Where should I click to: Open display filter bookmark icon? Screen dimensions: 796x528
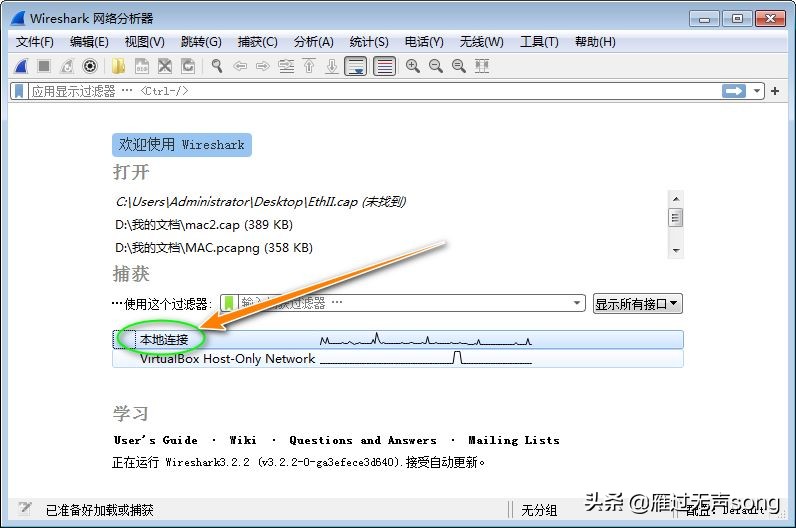[19, 91]
